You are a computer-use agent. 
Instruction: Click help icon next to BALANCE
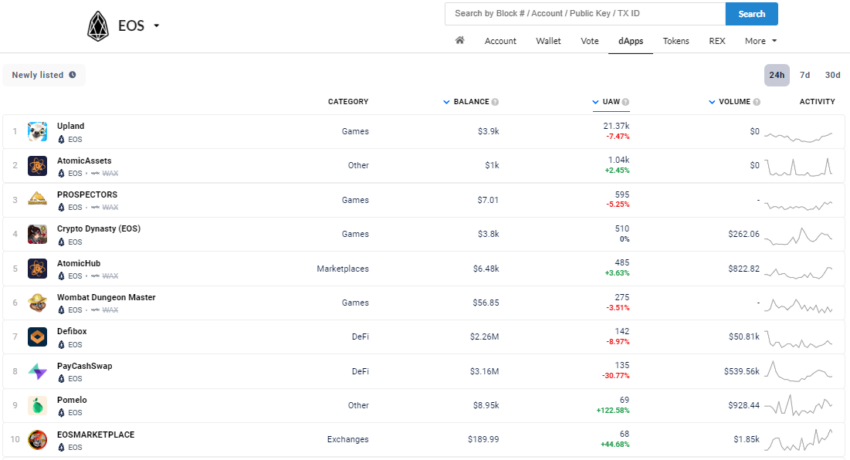coord(495,102)
